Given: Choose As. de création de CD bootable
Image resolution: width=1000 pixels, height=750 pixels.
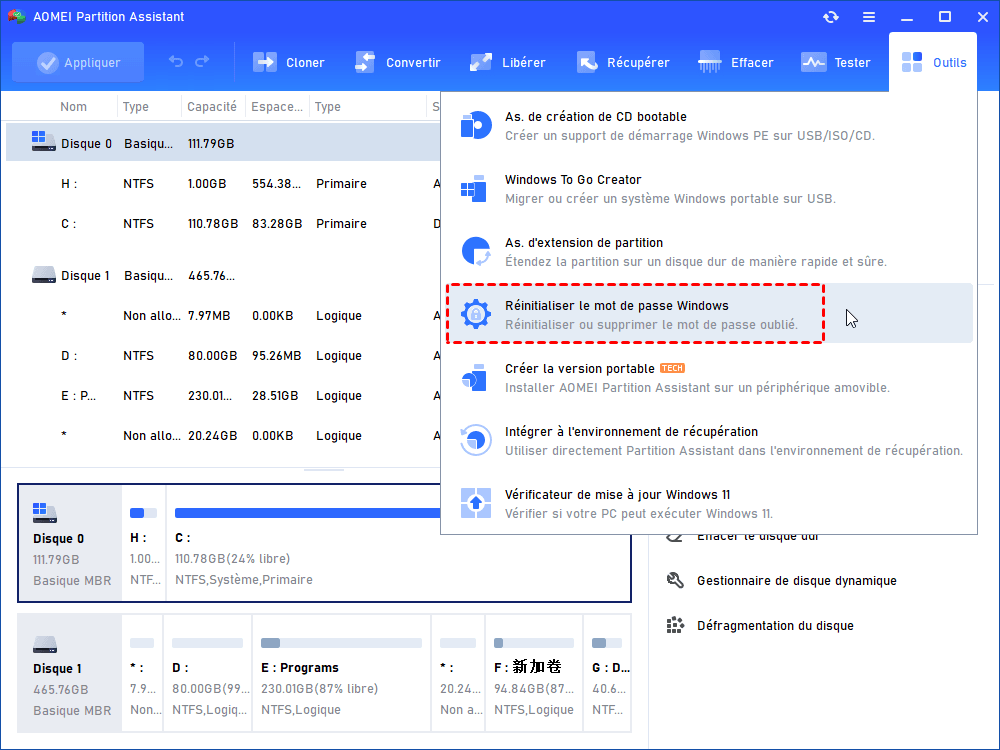Looking at the screenshot, I should pos(709,126).
